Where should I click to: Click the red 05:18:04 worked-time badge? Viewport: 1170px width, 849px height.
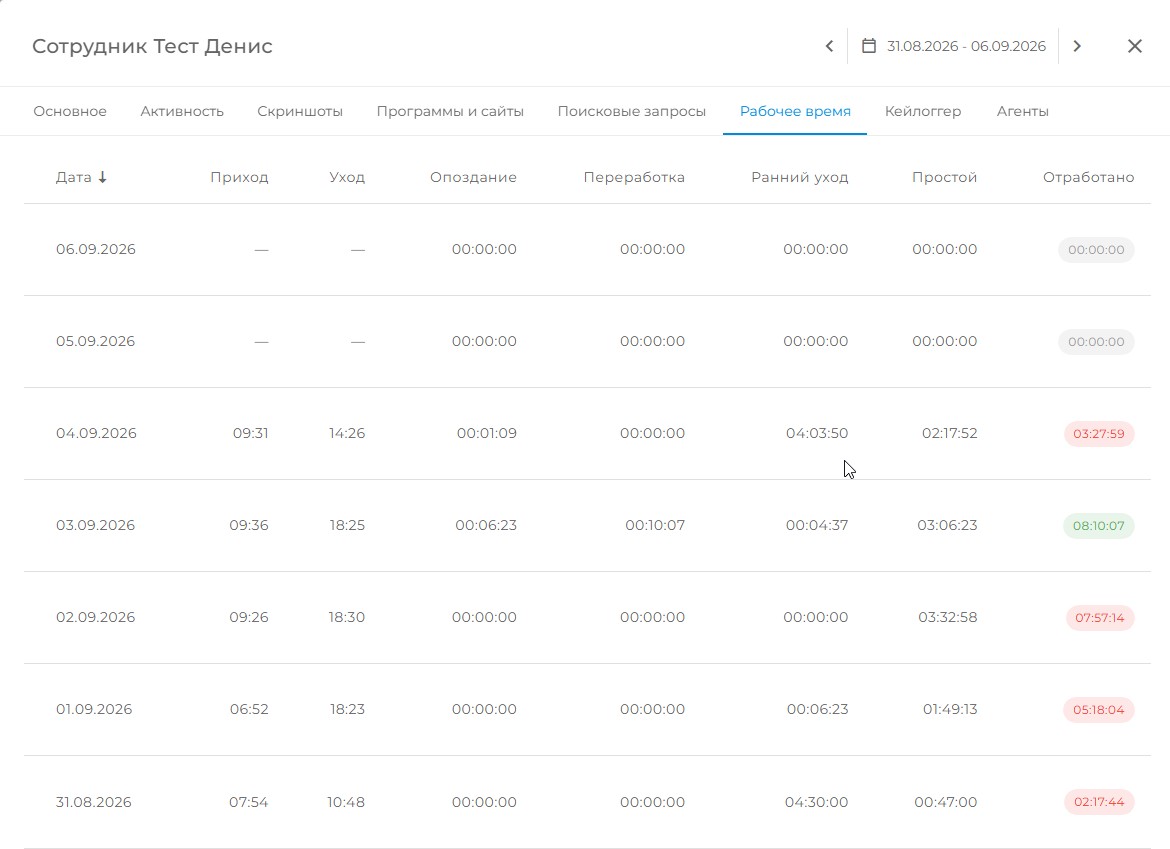coord(1098,709)
